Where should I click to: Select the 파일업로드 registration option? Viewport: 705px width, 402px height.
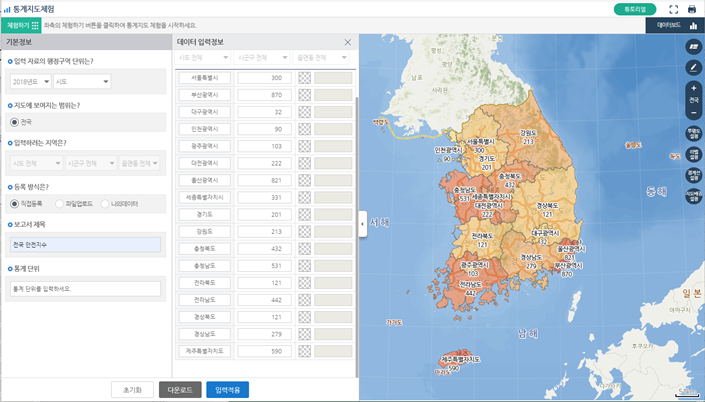(x=60, y=203)
